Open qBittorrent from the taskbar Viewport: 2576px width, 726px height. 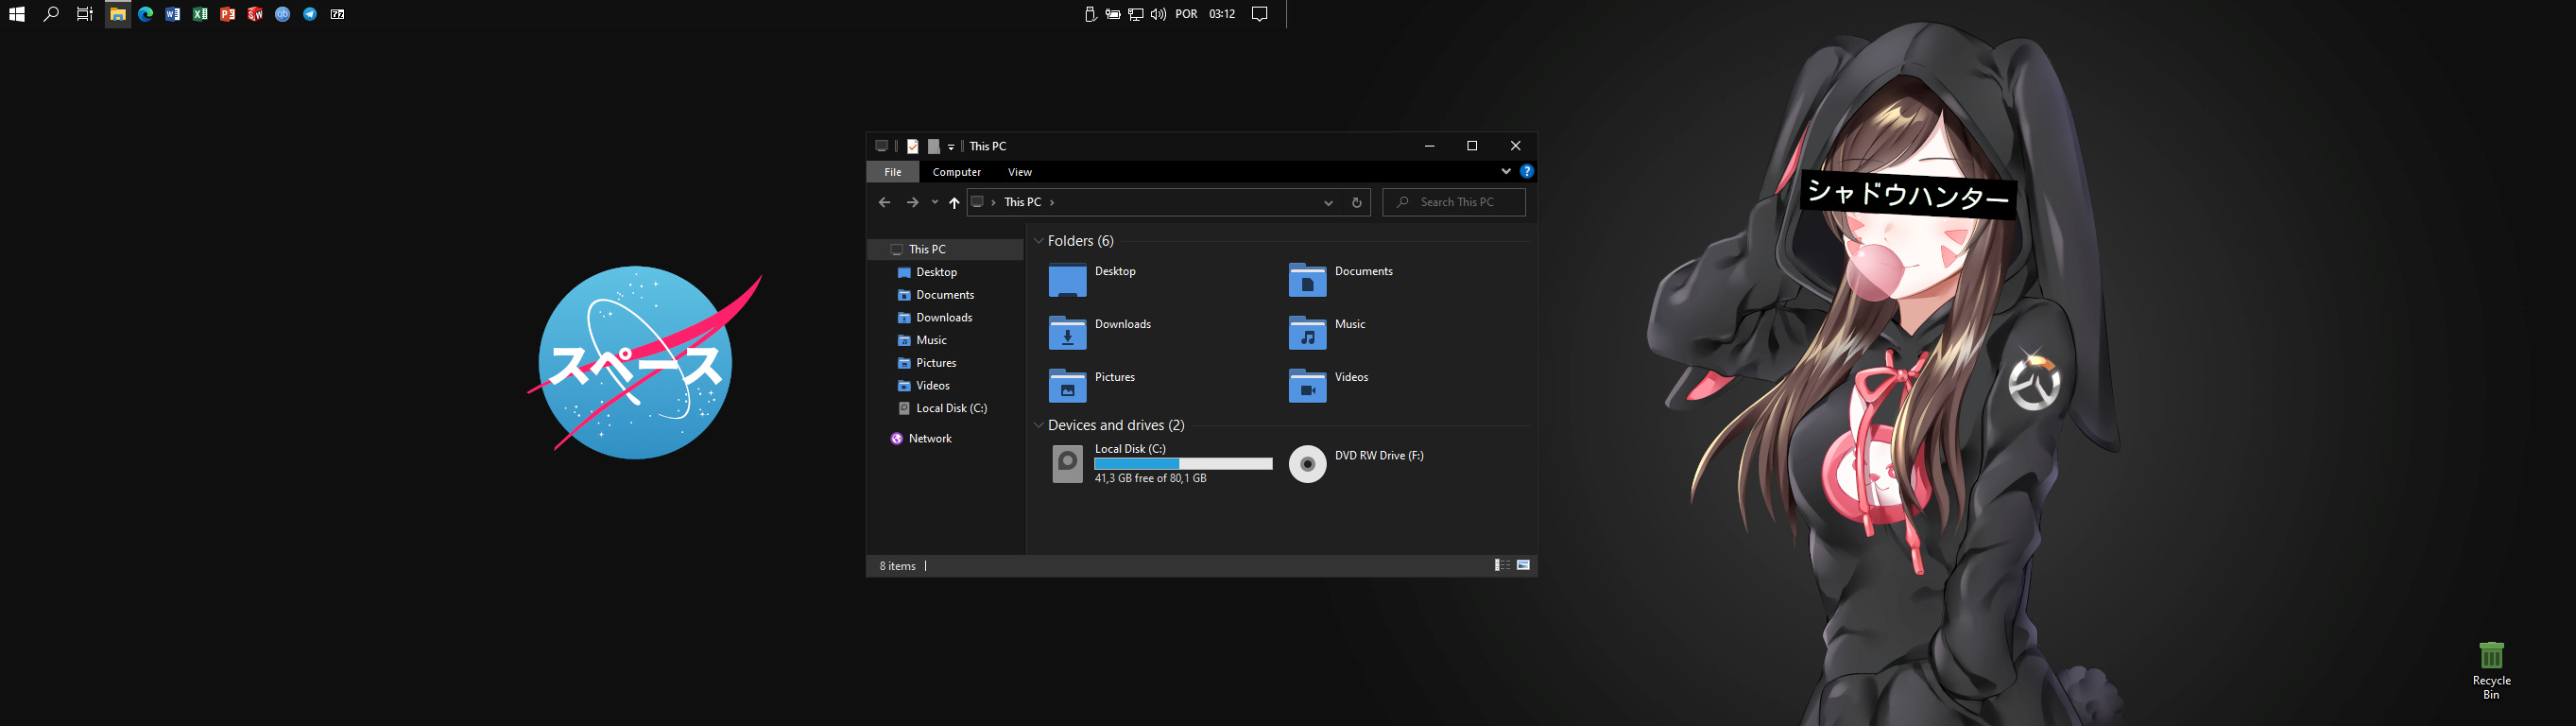pos(282,14)
